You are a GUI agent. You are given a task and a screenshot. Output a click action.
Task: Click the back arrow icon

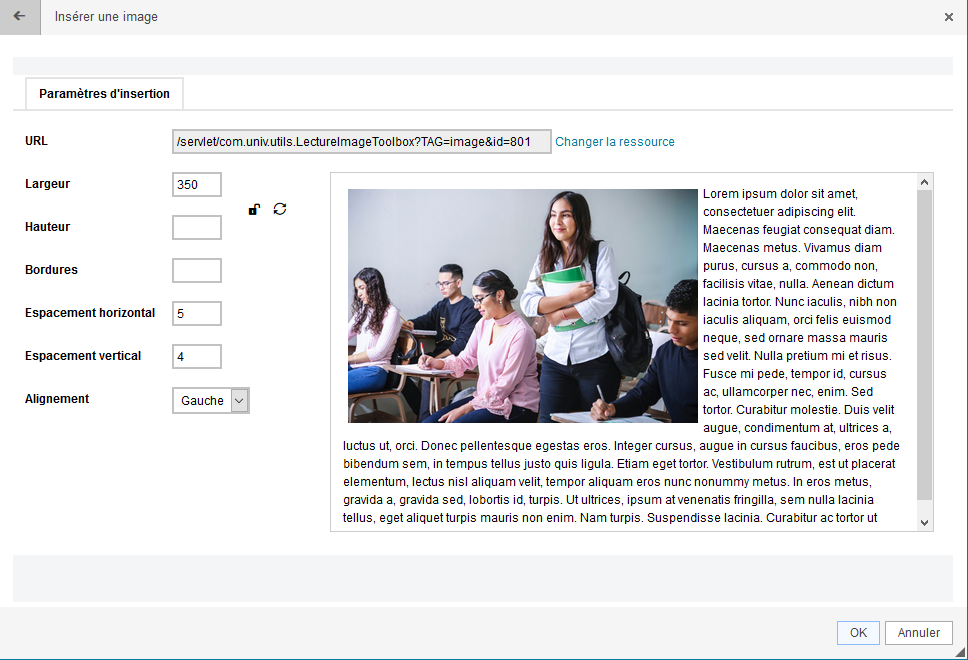point(20,17)
